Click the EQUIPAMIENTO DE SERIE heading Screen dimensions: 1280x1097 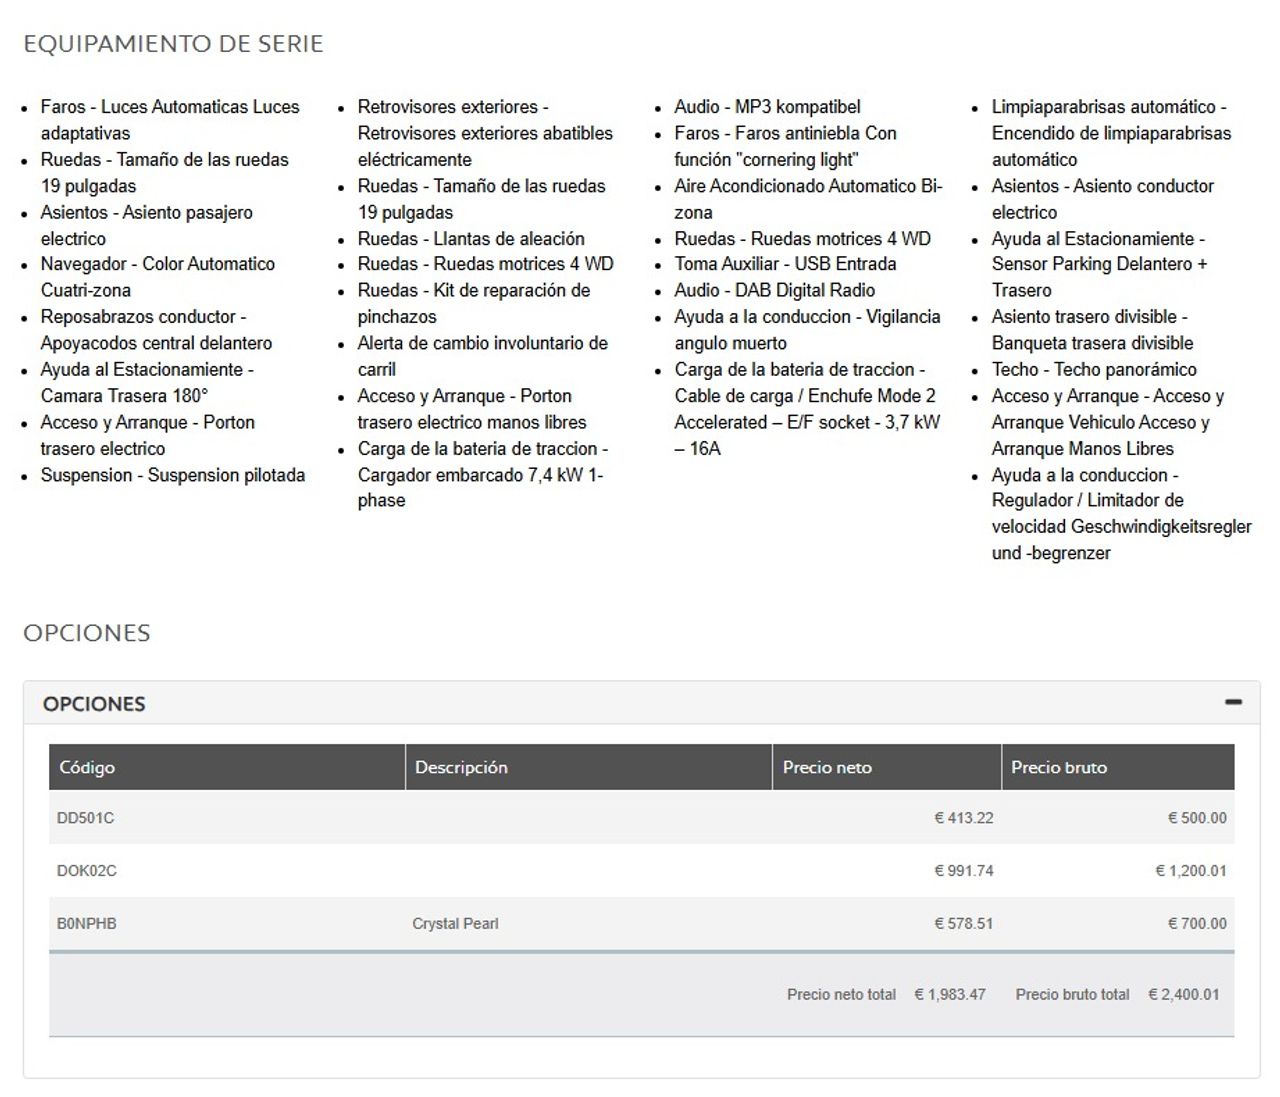[173, 44]
